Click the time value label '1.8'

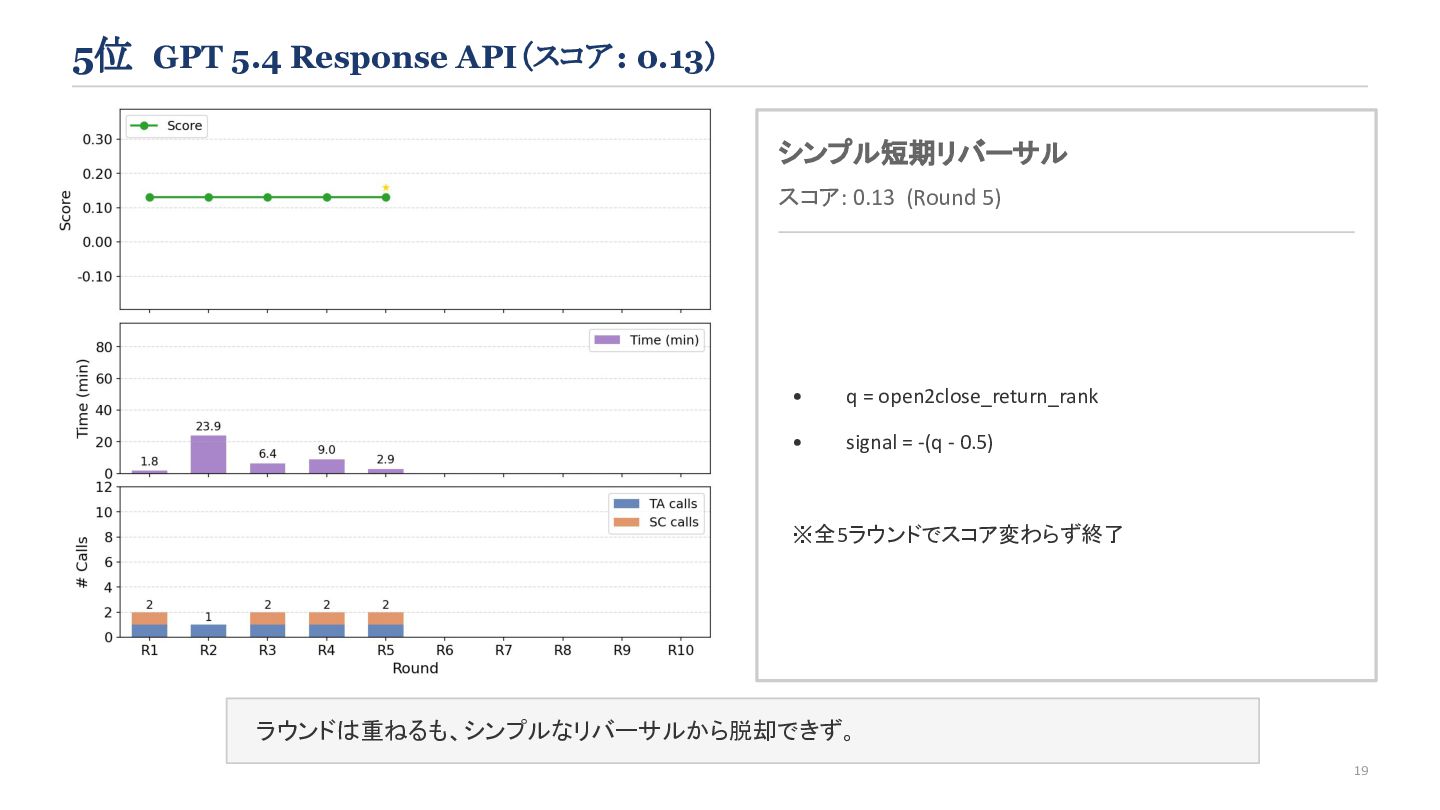(150, 461)
